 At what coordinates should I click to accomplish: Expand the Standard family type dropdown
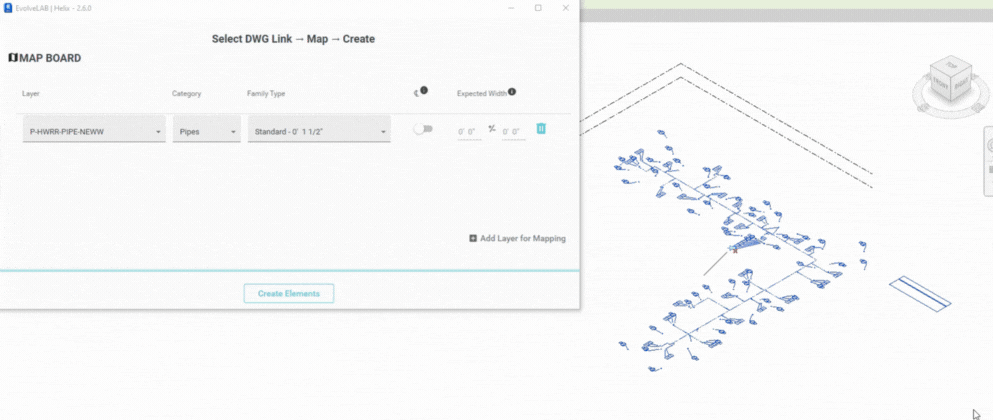tap(318, 131)
